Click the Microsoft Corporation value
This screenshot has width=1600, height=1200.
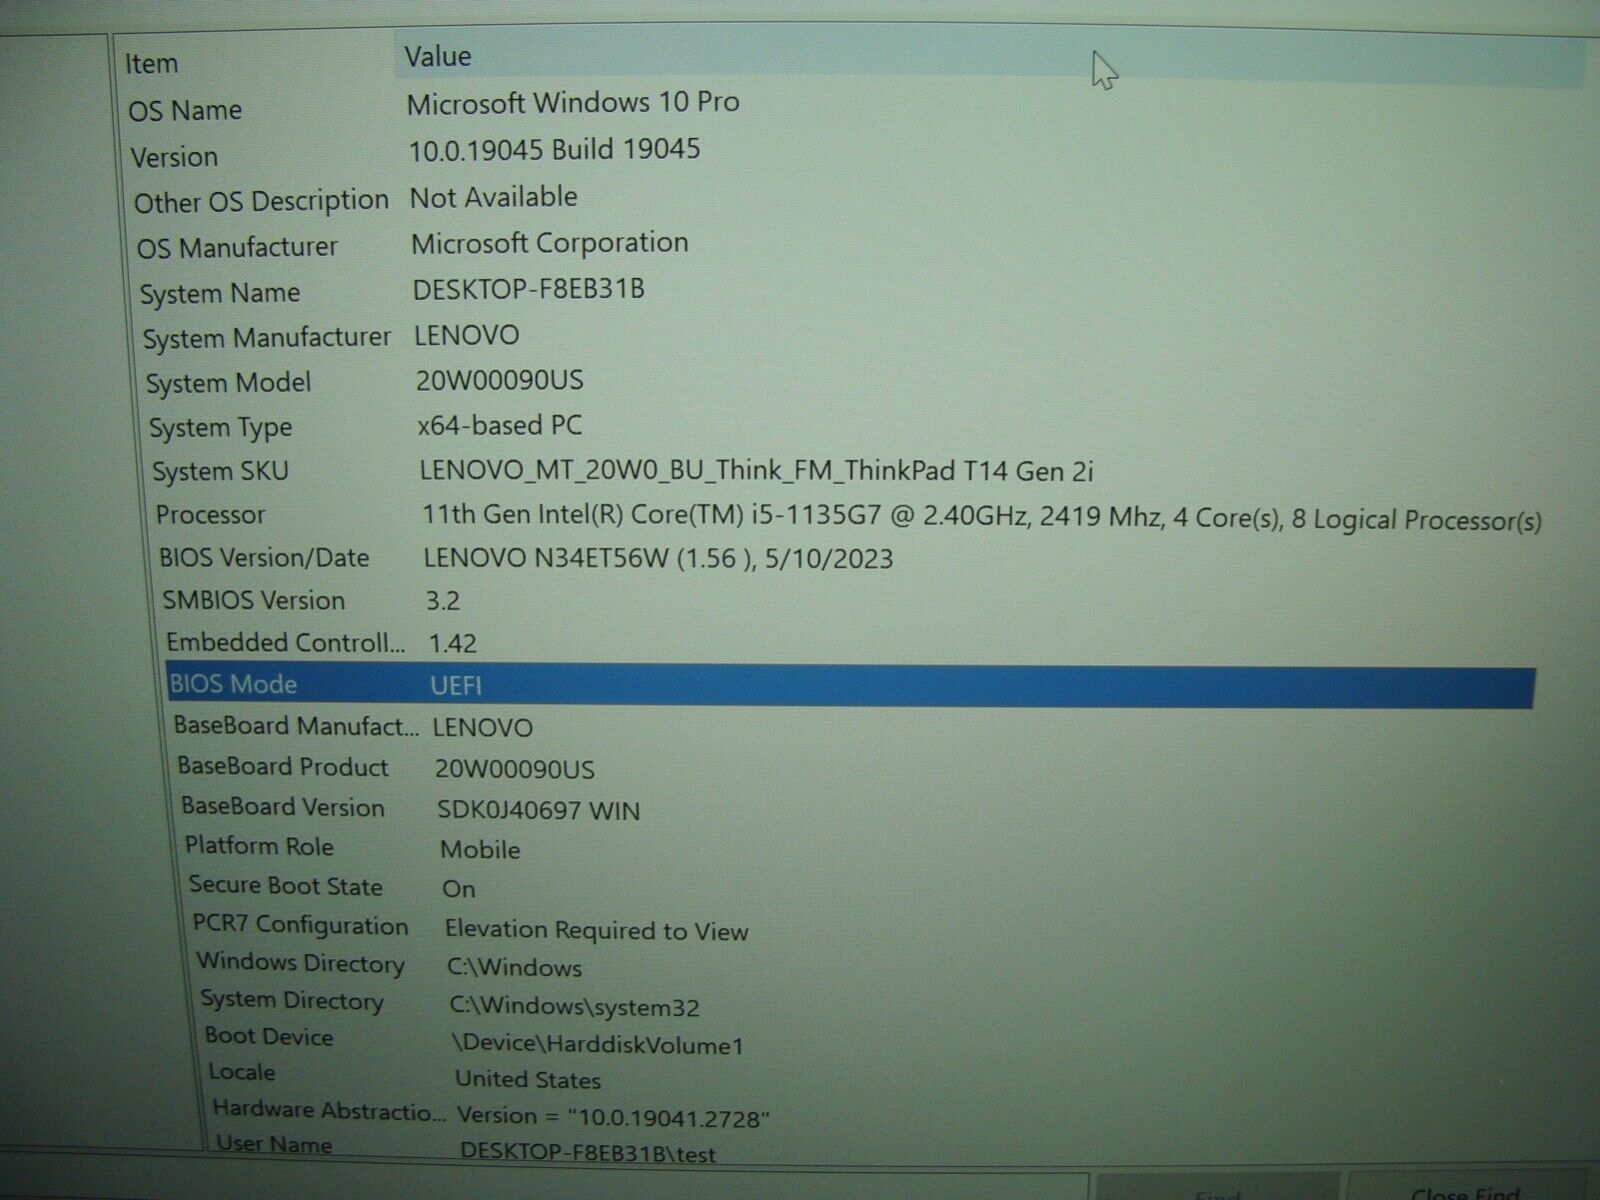click(550, 243)
